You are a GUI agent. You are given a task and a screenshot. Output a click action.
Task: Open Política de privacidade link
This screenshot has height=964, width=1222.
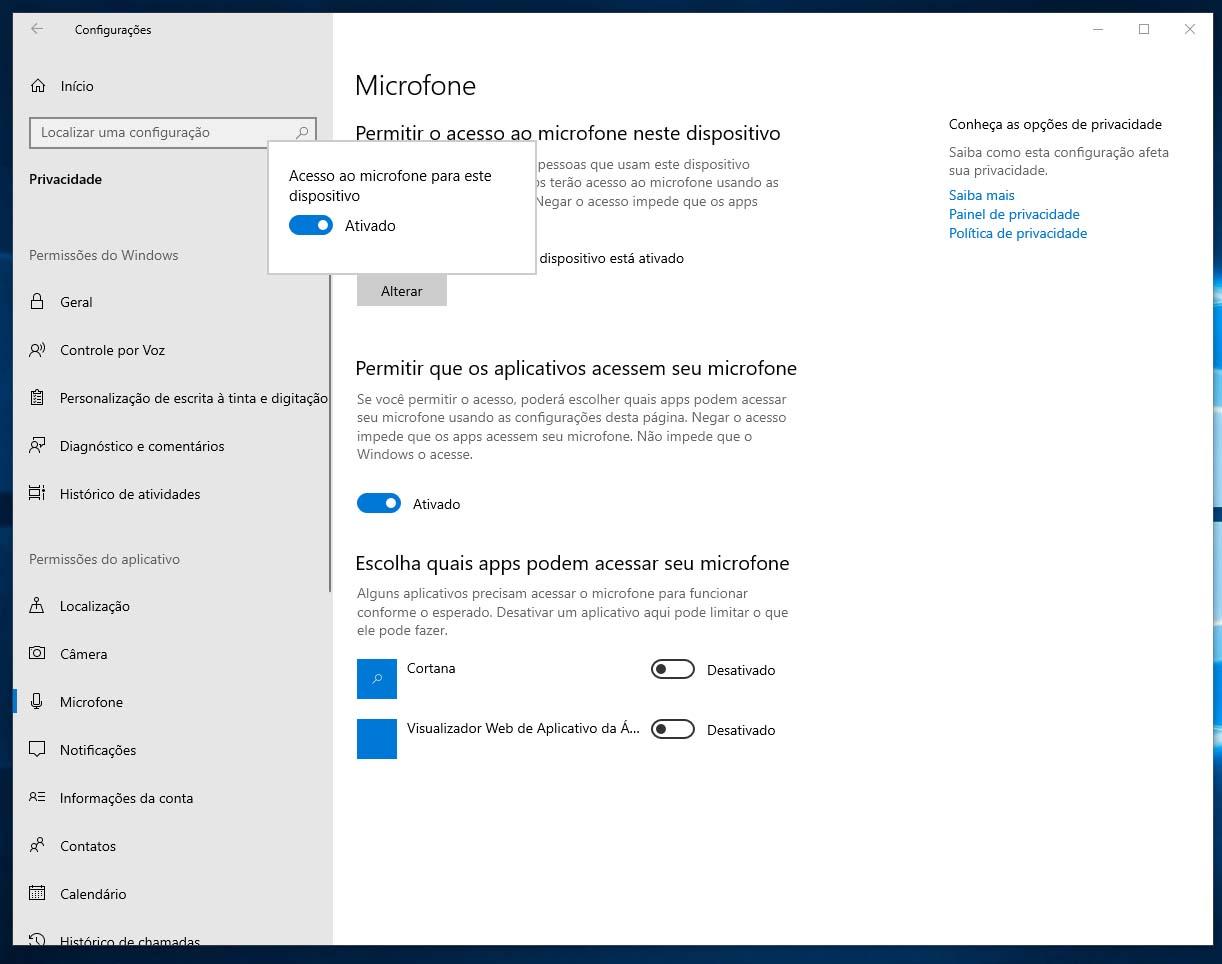click(x=1018, y=233)
